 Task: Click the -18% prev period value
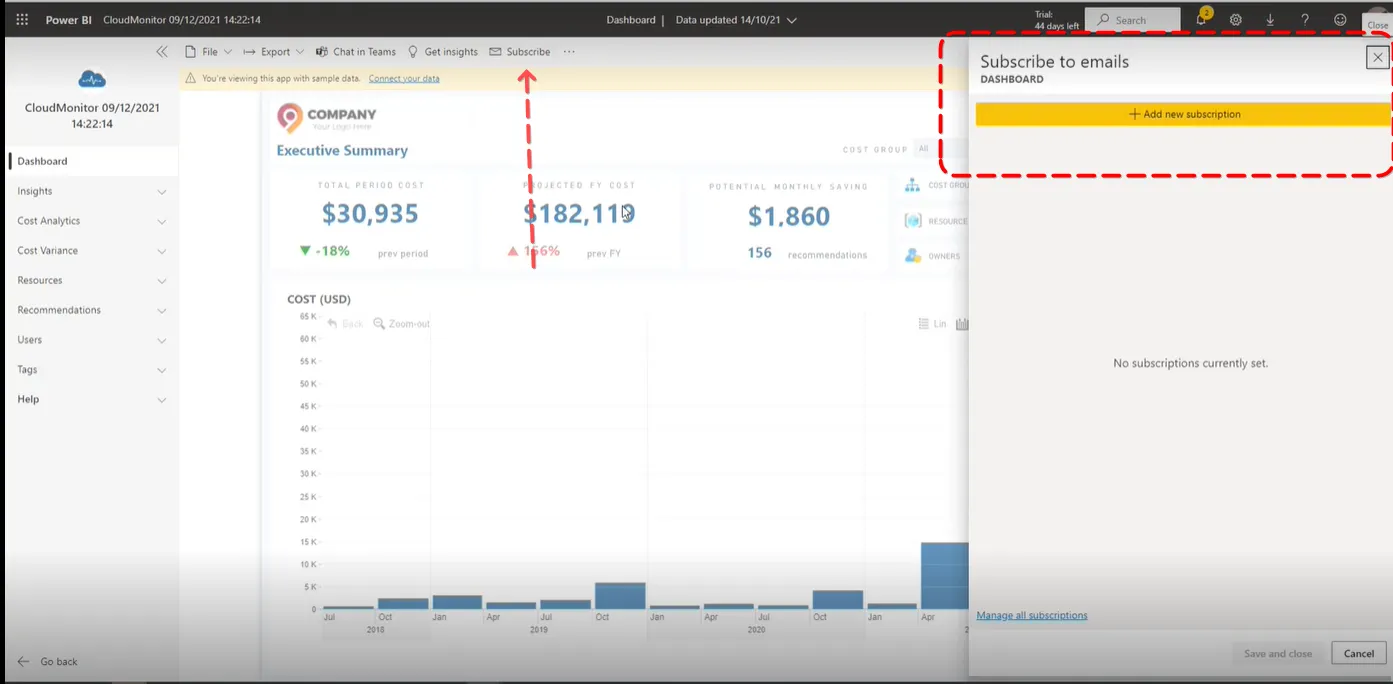pos(332,251)
